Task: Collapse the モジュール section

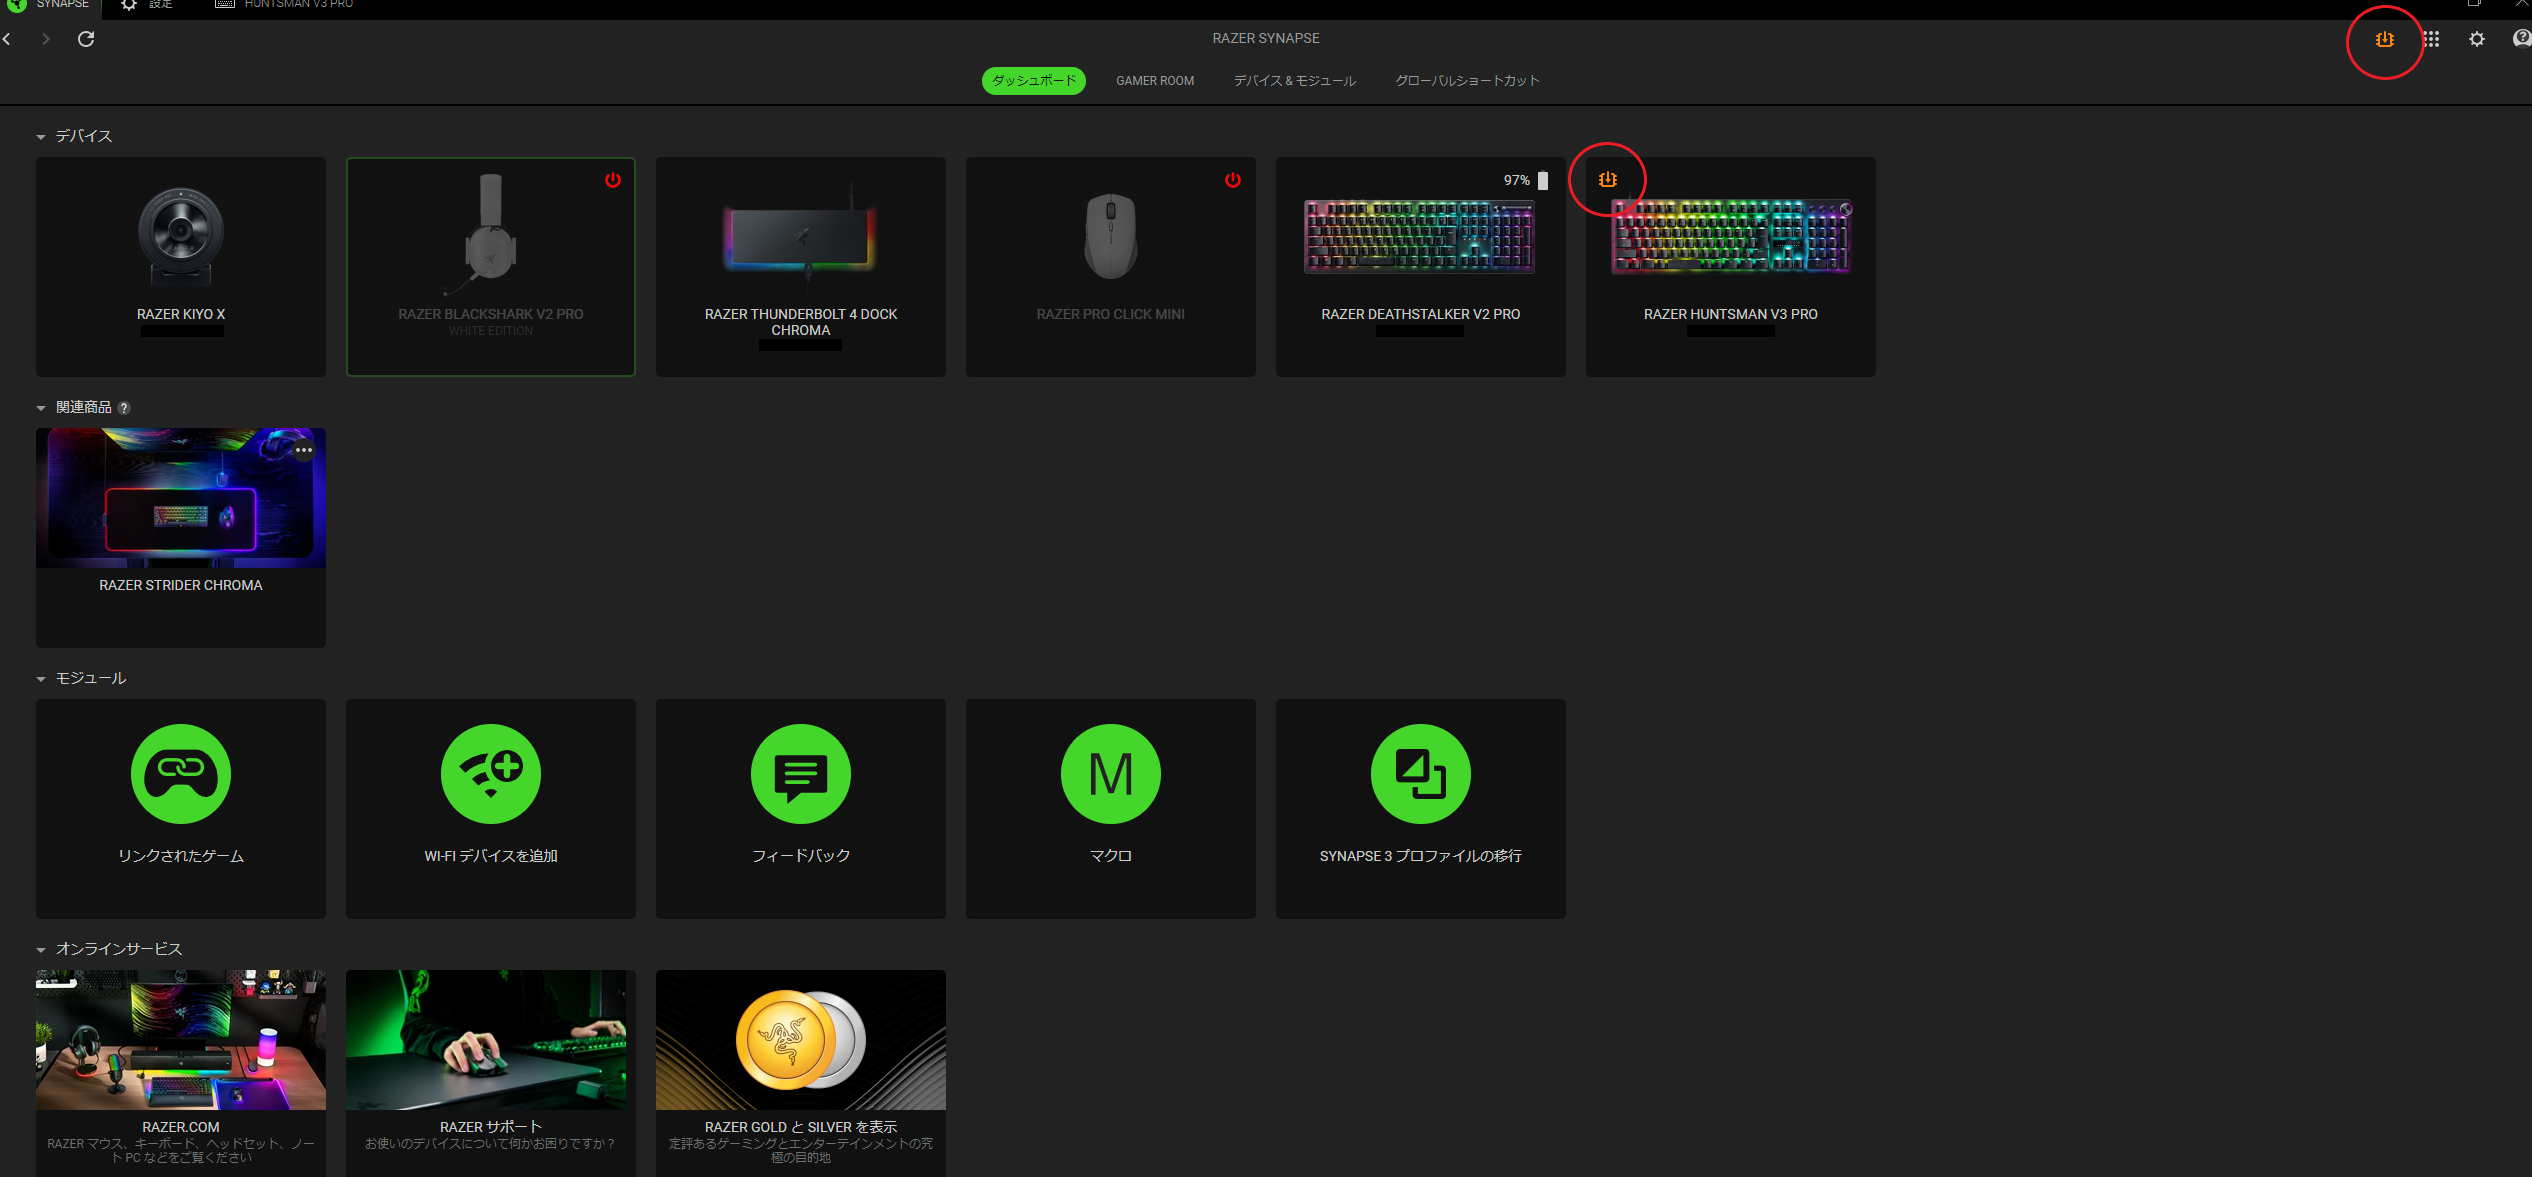Action: 41,679
